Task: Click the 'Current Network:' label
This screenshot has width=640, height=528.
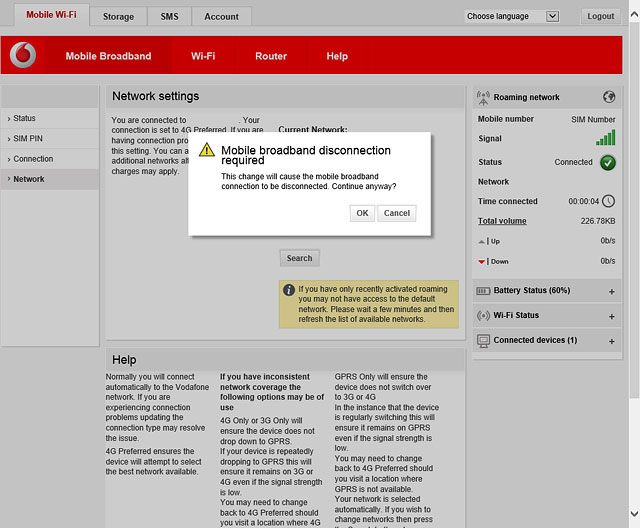Action: 313,129
